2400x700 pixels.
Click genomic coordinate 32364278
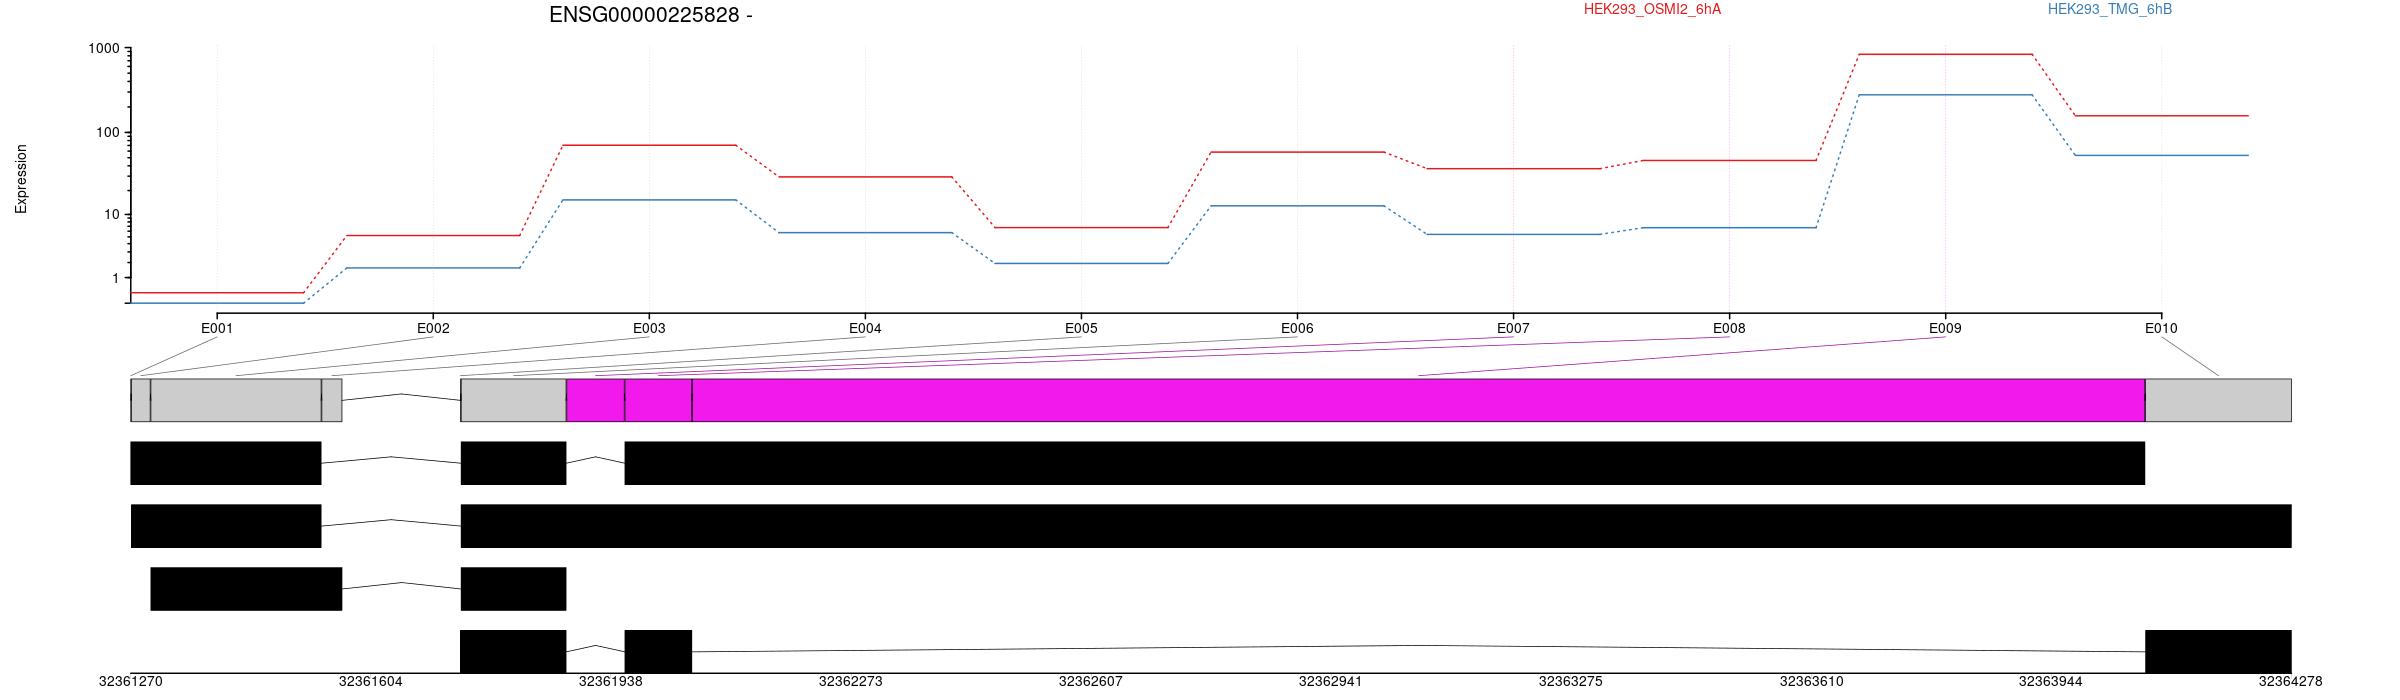point(2291,682)
